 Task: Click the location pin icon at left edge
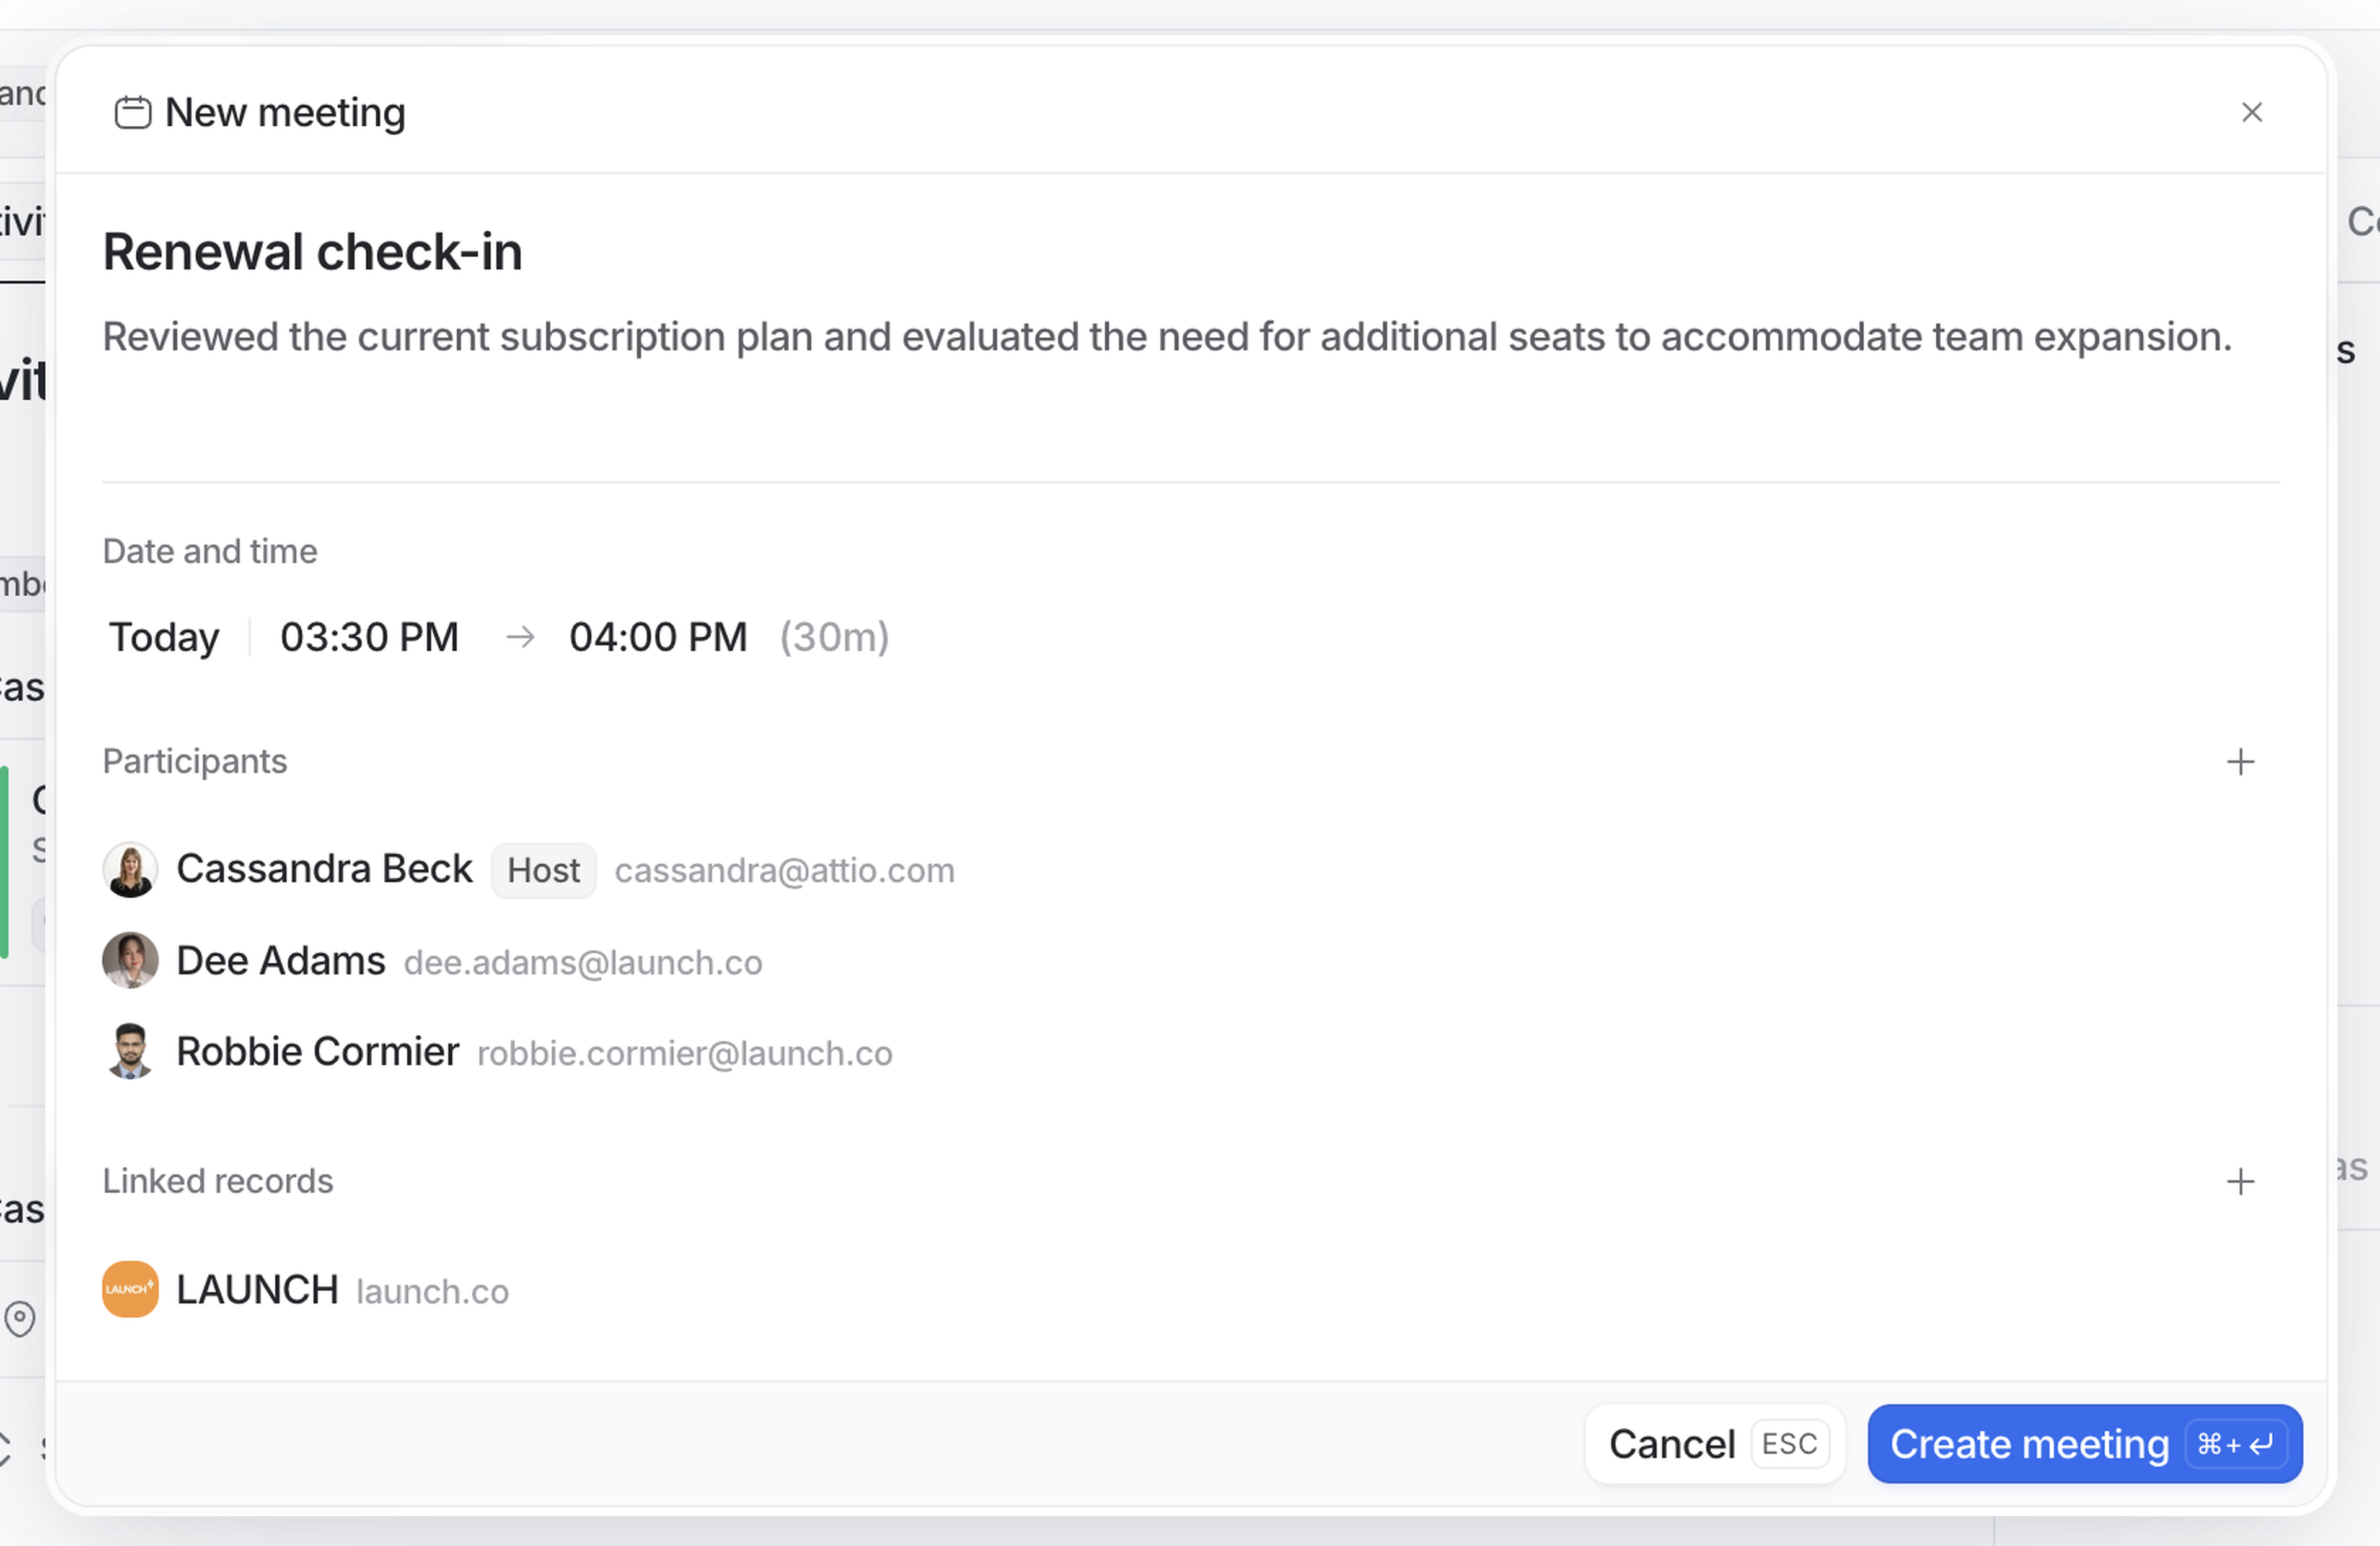coord(20,1319)
